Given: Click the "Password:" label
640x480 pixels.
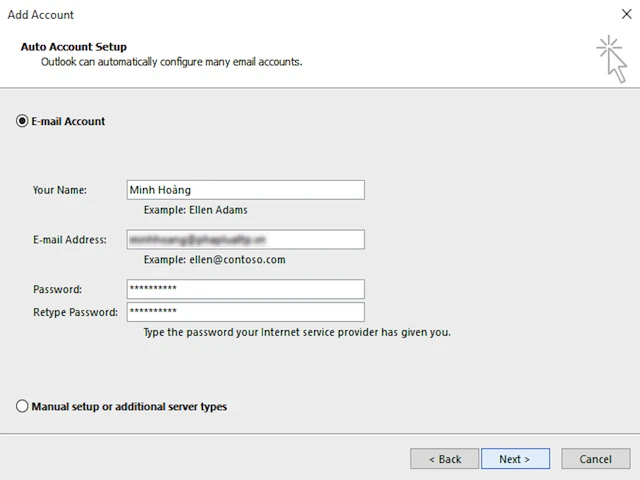Looking at the screenshot, I should coord(57,290).
